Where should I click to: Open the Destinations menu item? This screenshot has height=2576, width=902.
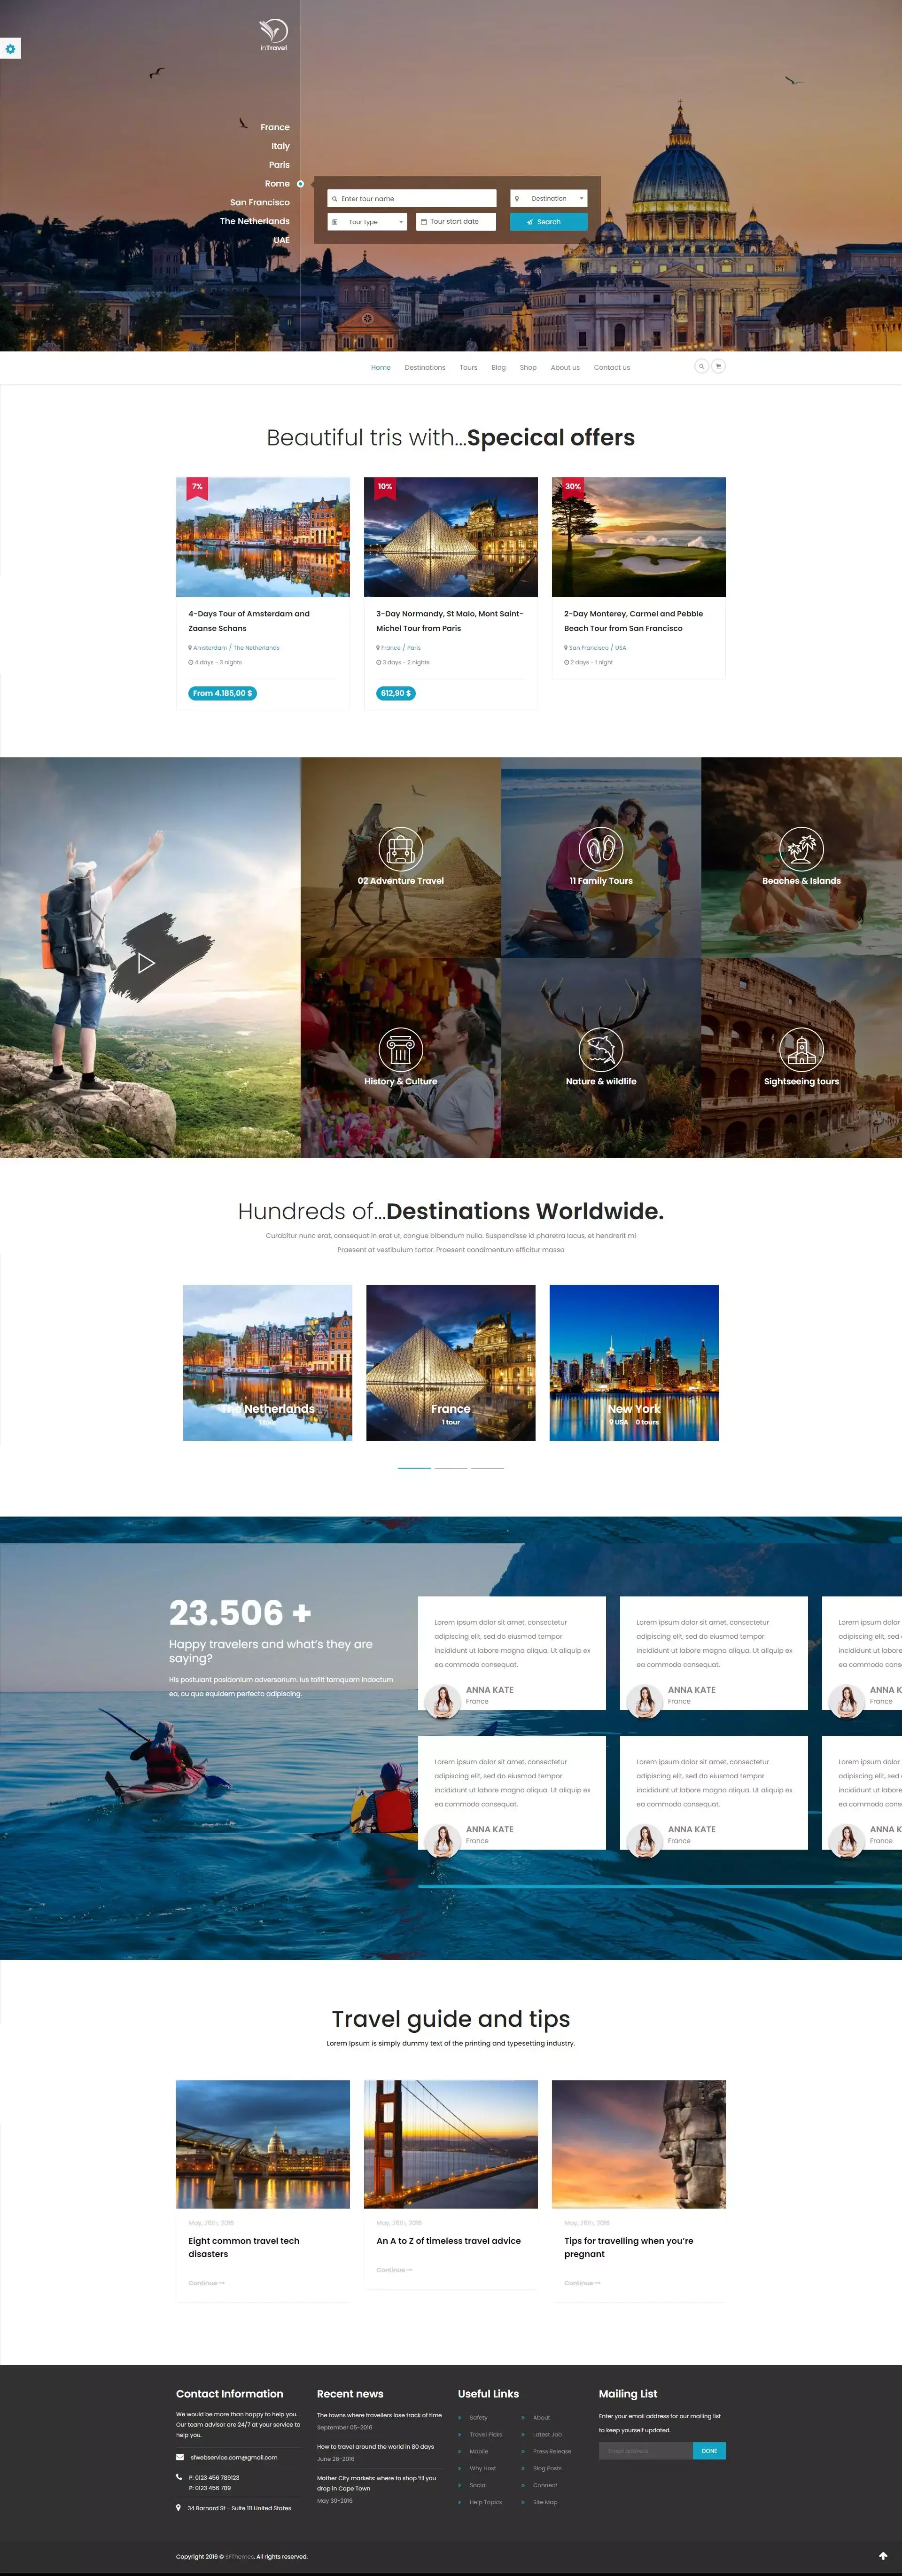[425, 367]
